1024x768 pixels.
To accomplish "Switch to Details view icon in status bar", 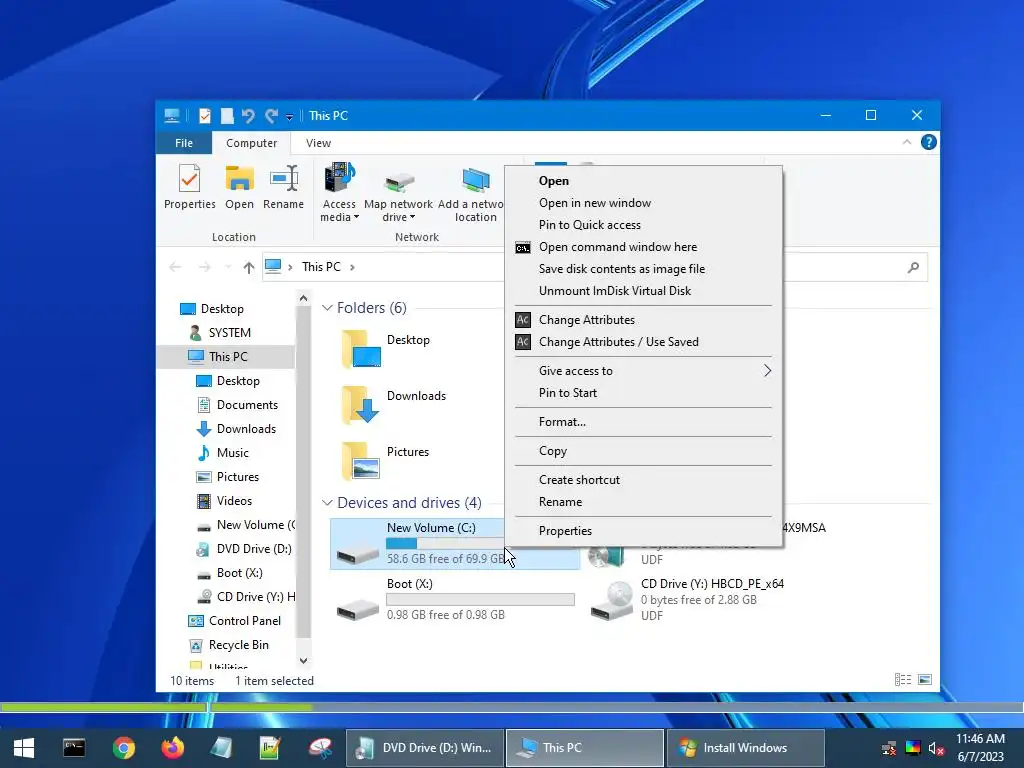I will pos(903,680).
